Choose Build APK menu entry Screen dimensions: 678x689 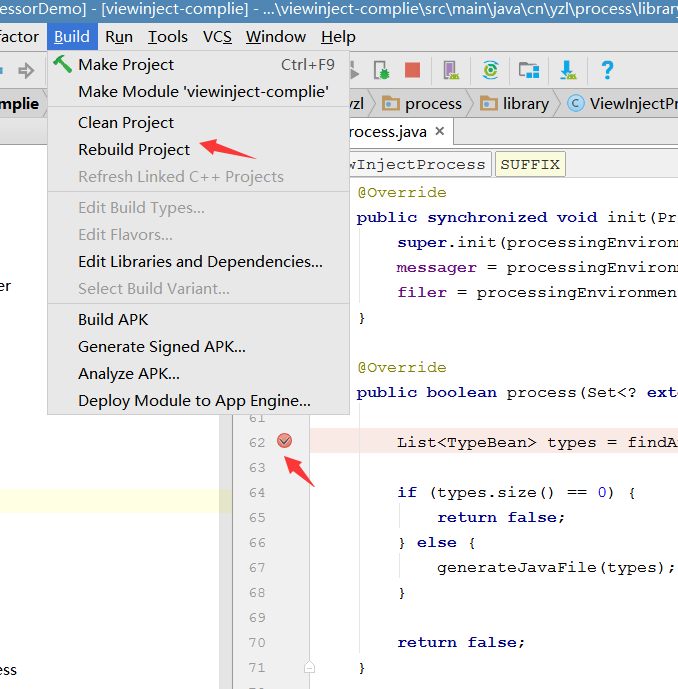coord(198,319)
